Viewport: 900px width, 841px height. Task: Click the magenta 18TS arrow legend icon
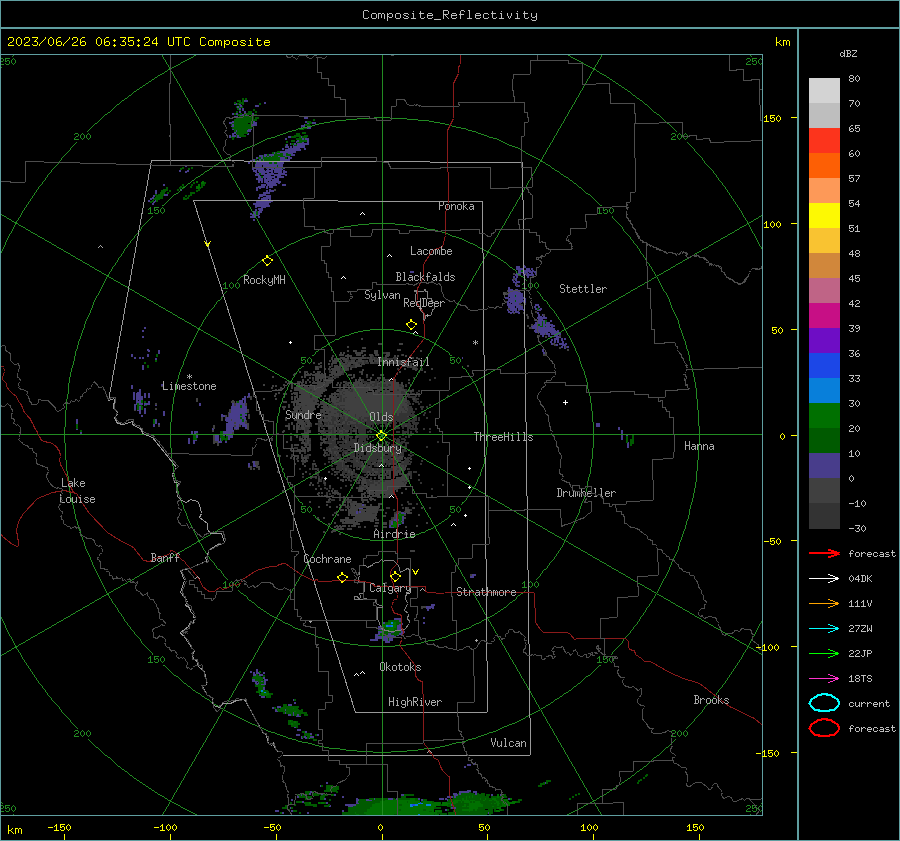pos(824,679)
